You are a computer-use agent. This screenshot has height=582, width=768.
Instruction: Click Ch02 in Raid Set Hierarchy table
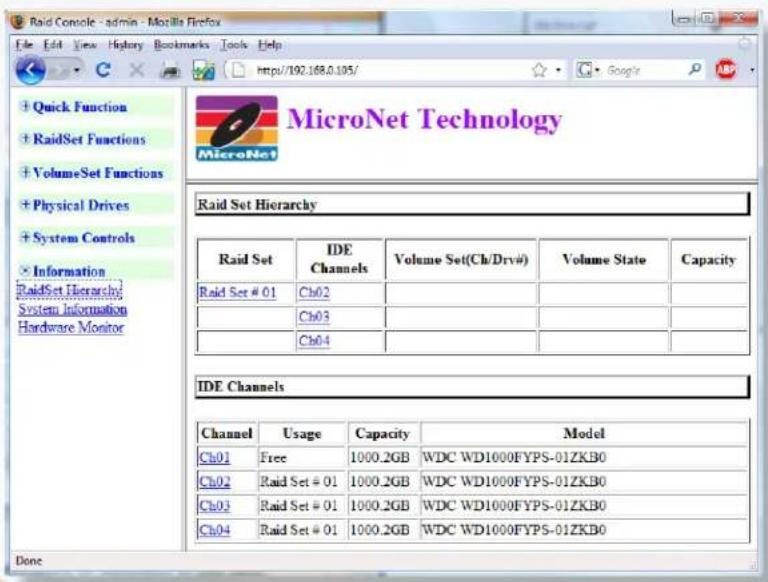pos(314,292)
